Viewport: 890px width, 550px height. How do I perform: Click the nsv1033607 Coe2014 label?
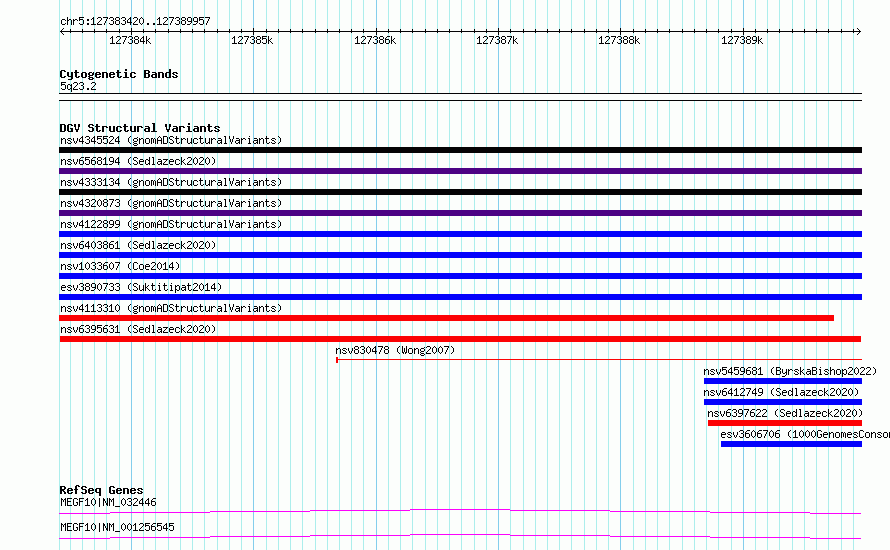[120, 266]
